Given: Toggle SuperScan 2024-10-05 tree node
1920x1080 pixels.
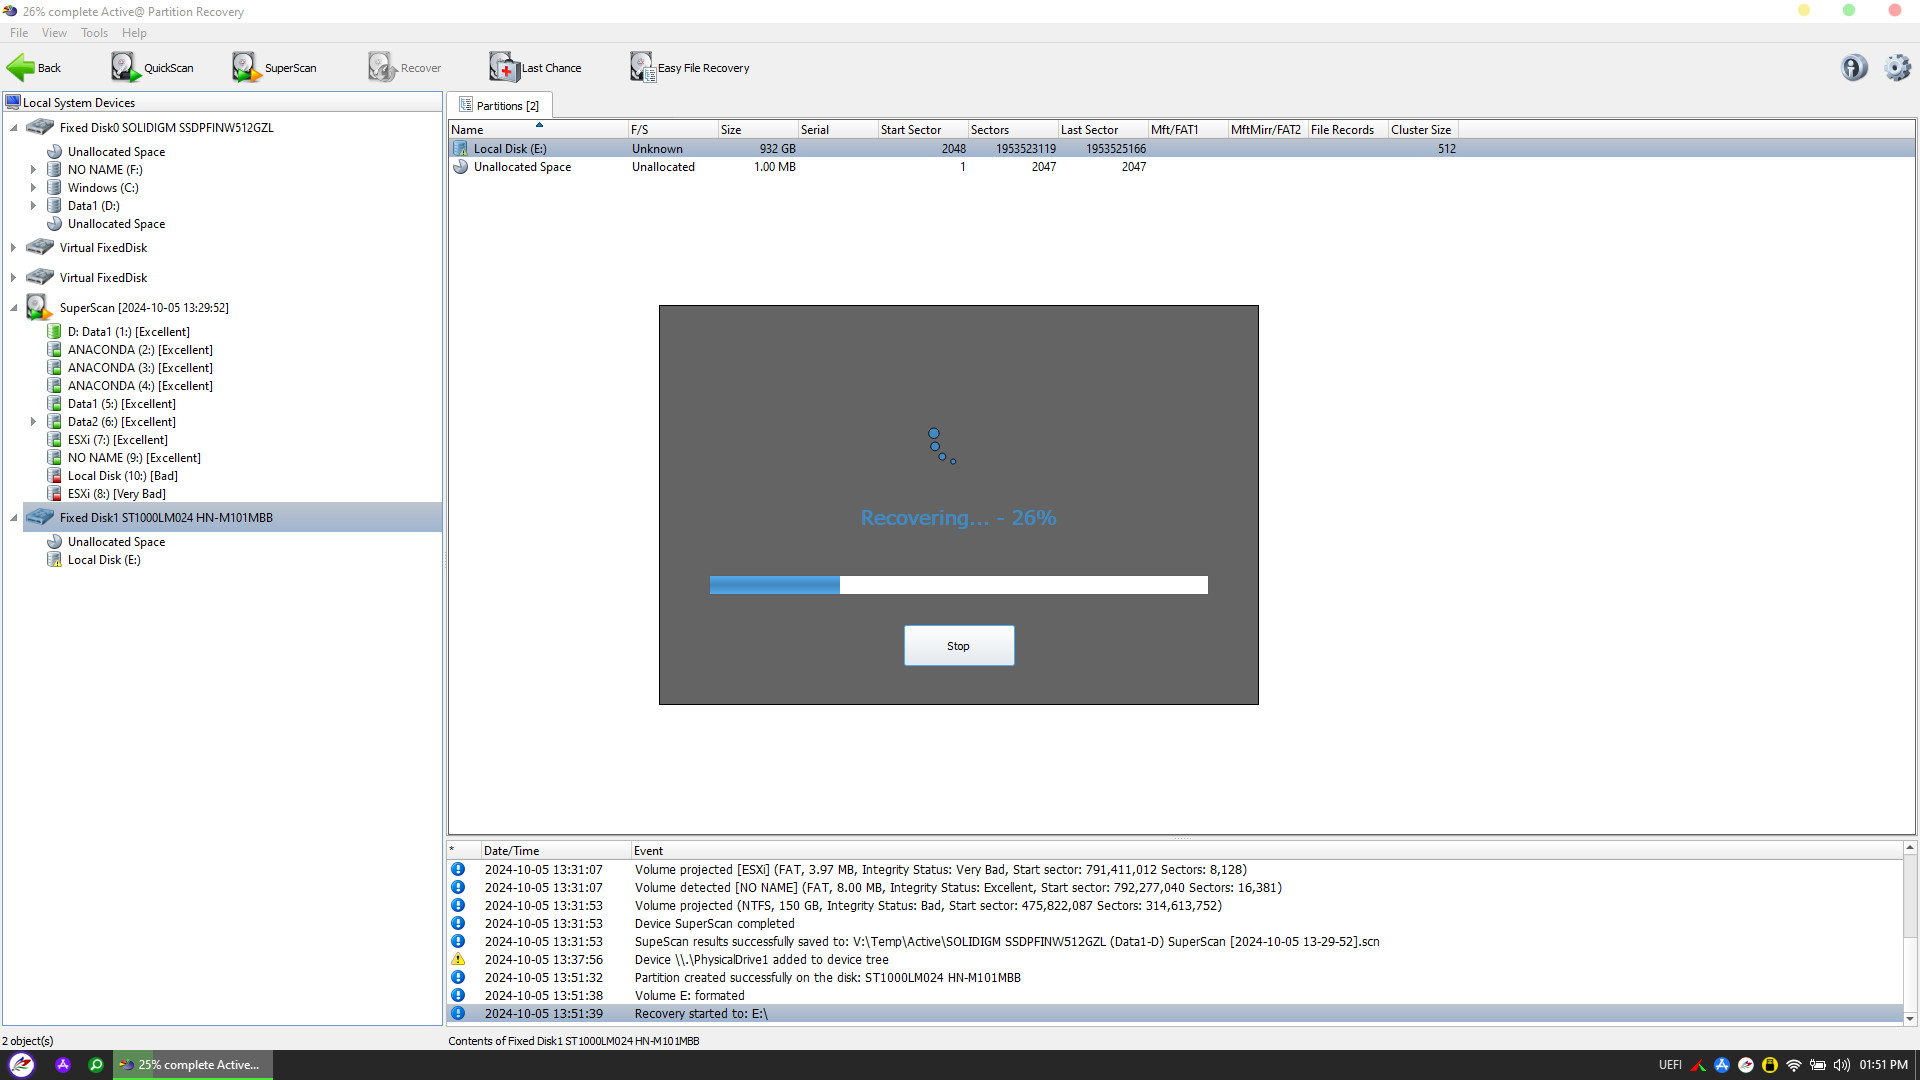Looking at the screenshot, I should pyautogui.click(x=13, y=307).
